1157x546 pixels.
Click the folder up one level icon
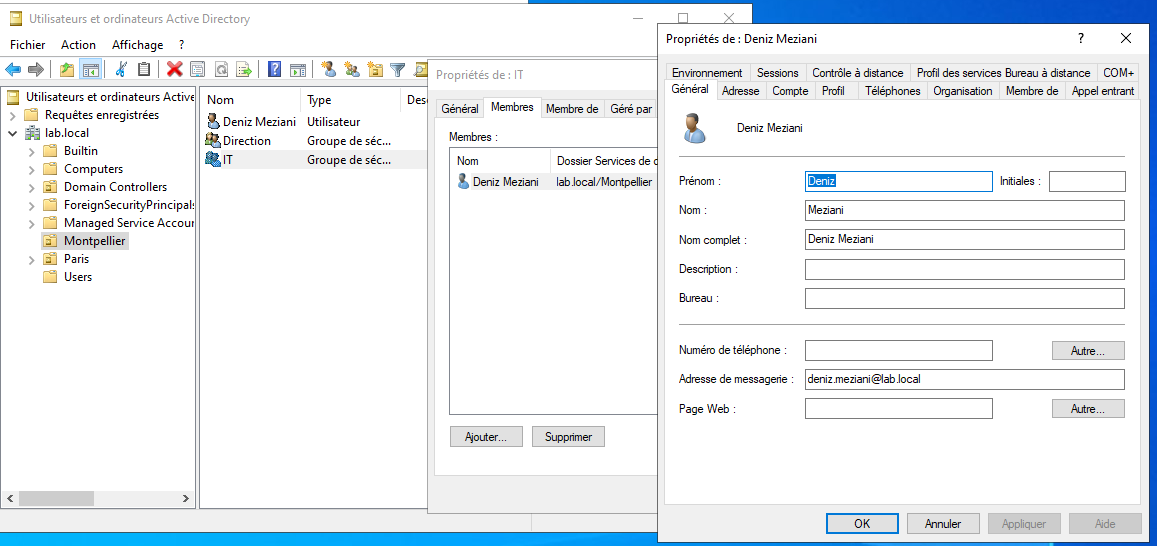point(67,69)
